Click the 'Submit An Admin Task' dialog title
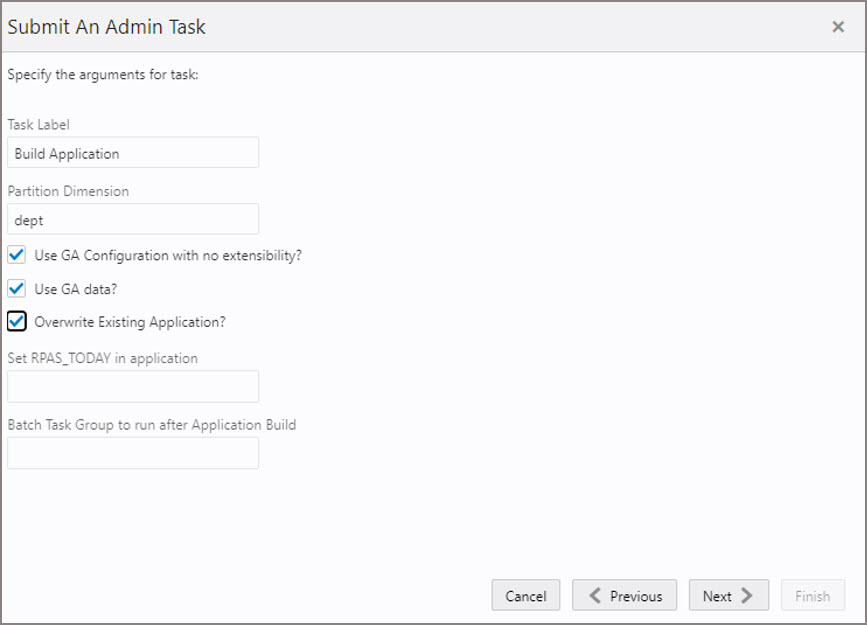Screen dimensions: 867x625 [x=106, y=27]
